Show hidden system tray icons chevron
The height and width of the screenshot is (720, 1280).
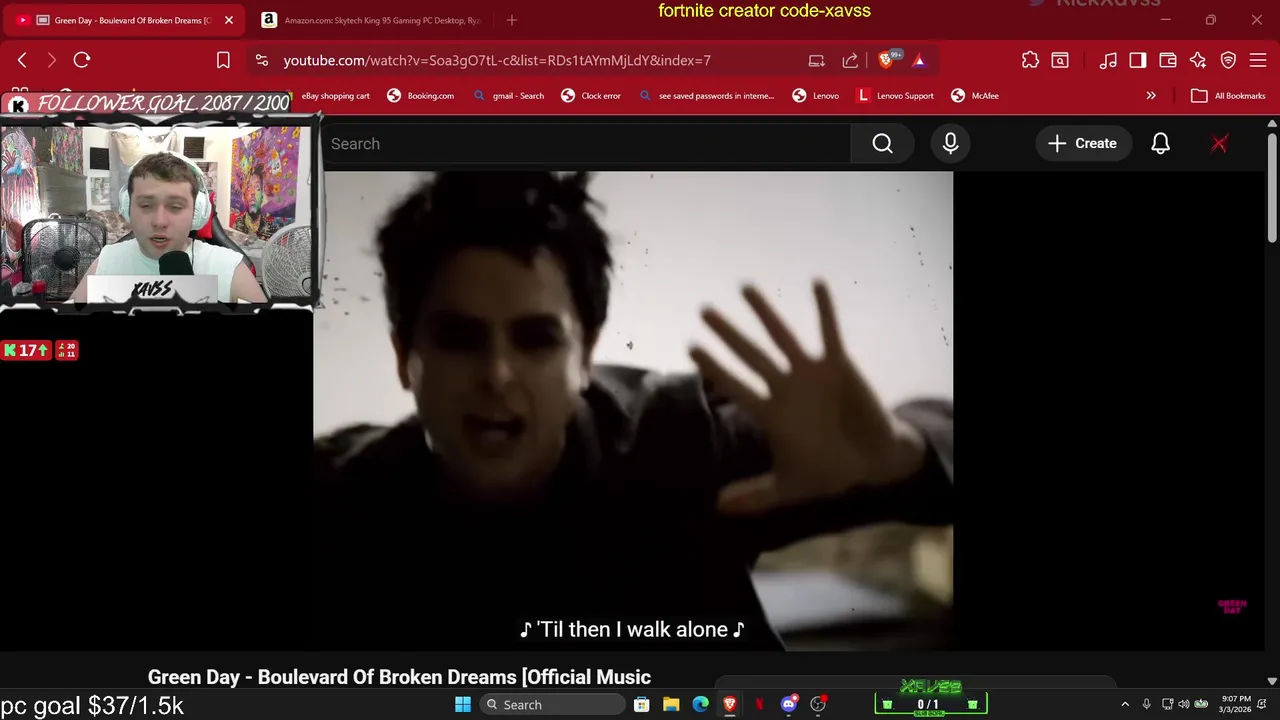(x=1125, y=705)
